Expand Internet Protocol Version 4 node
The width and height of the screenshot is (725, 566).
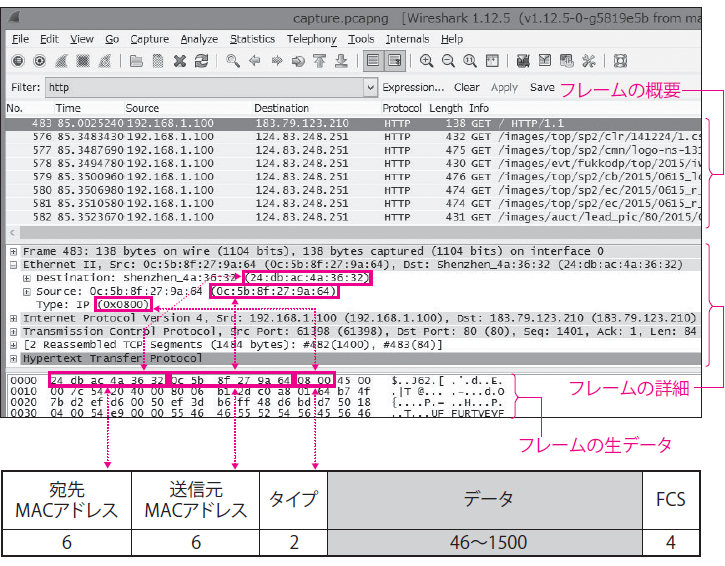[x=13, y=319]
